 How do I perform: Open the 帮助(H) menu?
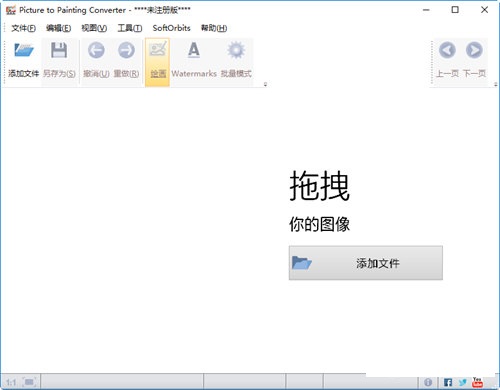point(214,28)
